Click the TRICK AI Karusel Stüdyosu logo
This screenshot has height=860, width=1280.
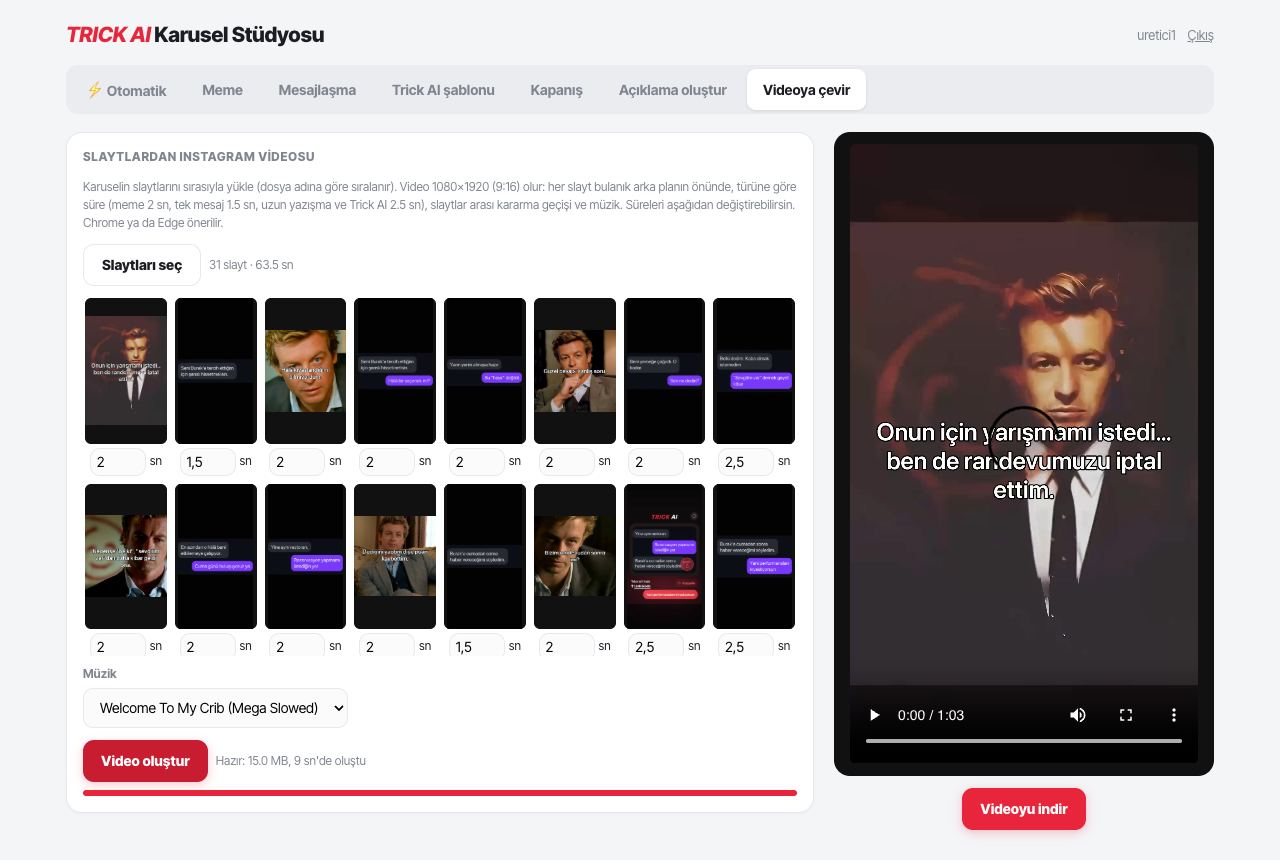[195, 35]
